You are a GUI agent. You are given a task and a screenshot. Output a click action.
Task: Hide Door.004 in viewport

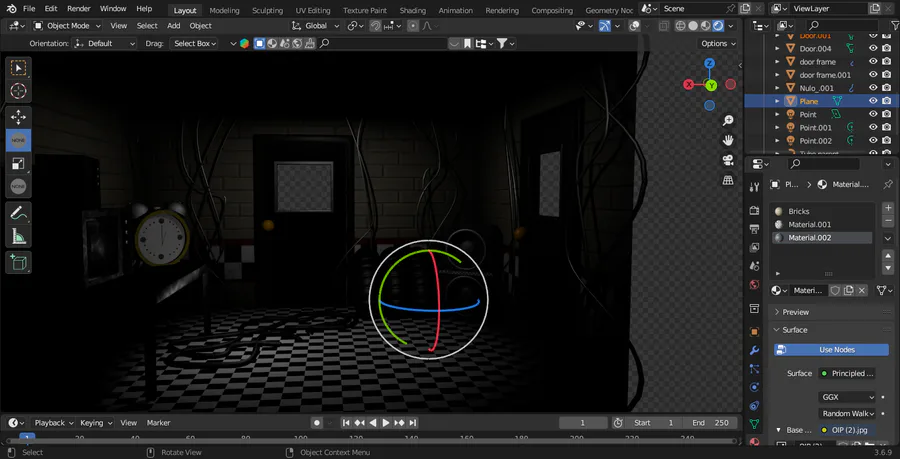click(873, 48)
